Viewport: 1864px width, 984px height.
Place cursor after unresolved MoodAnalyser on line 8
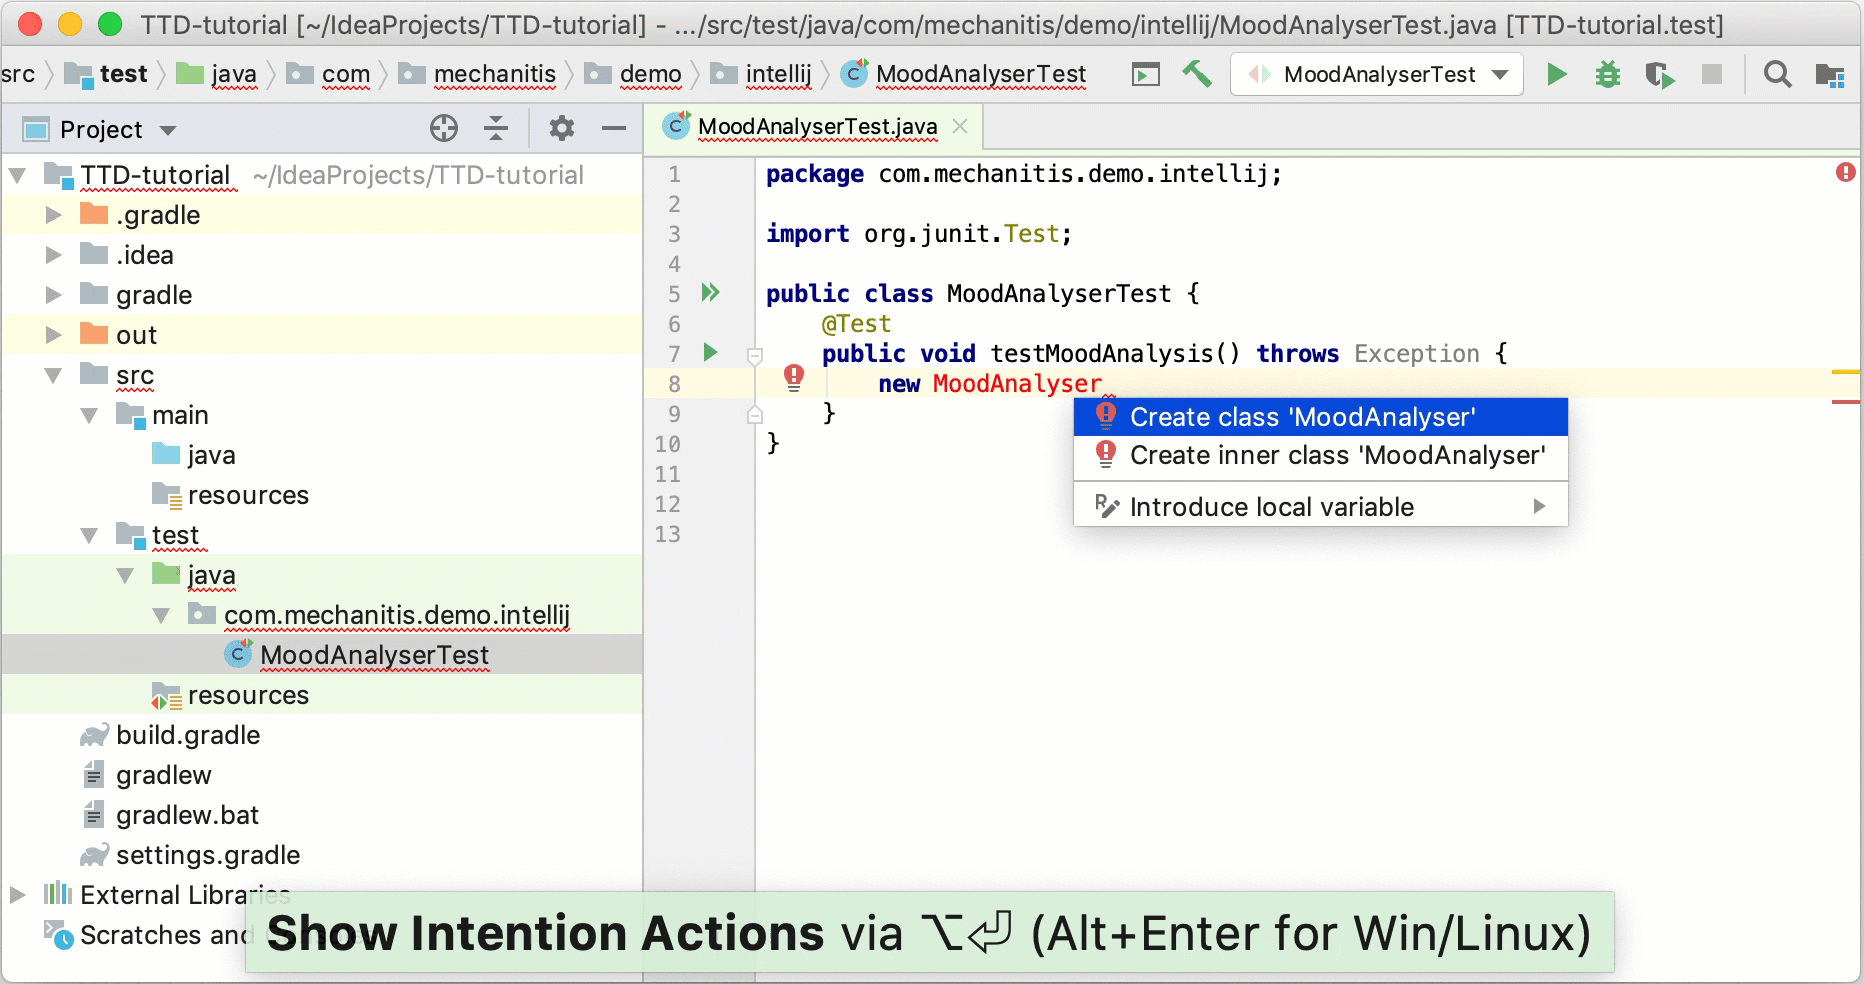[1103, 384]
